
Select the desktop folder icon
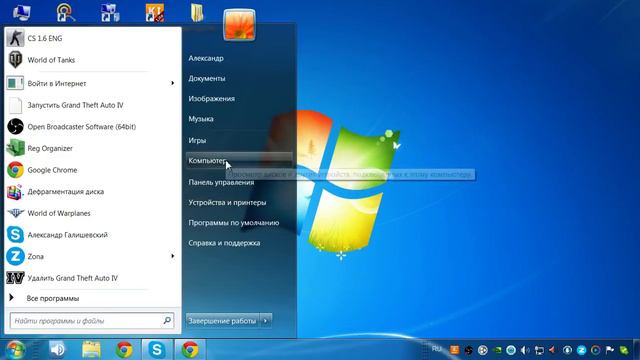point(197,12)
